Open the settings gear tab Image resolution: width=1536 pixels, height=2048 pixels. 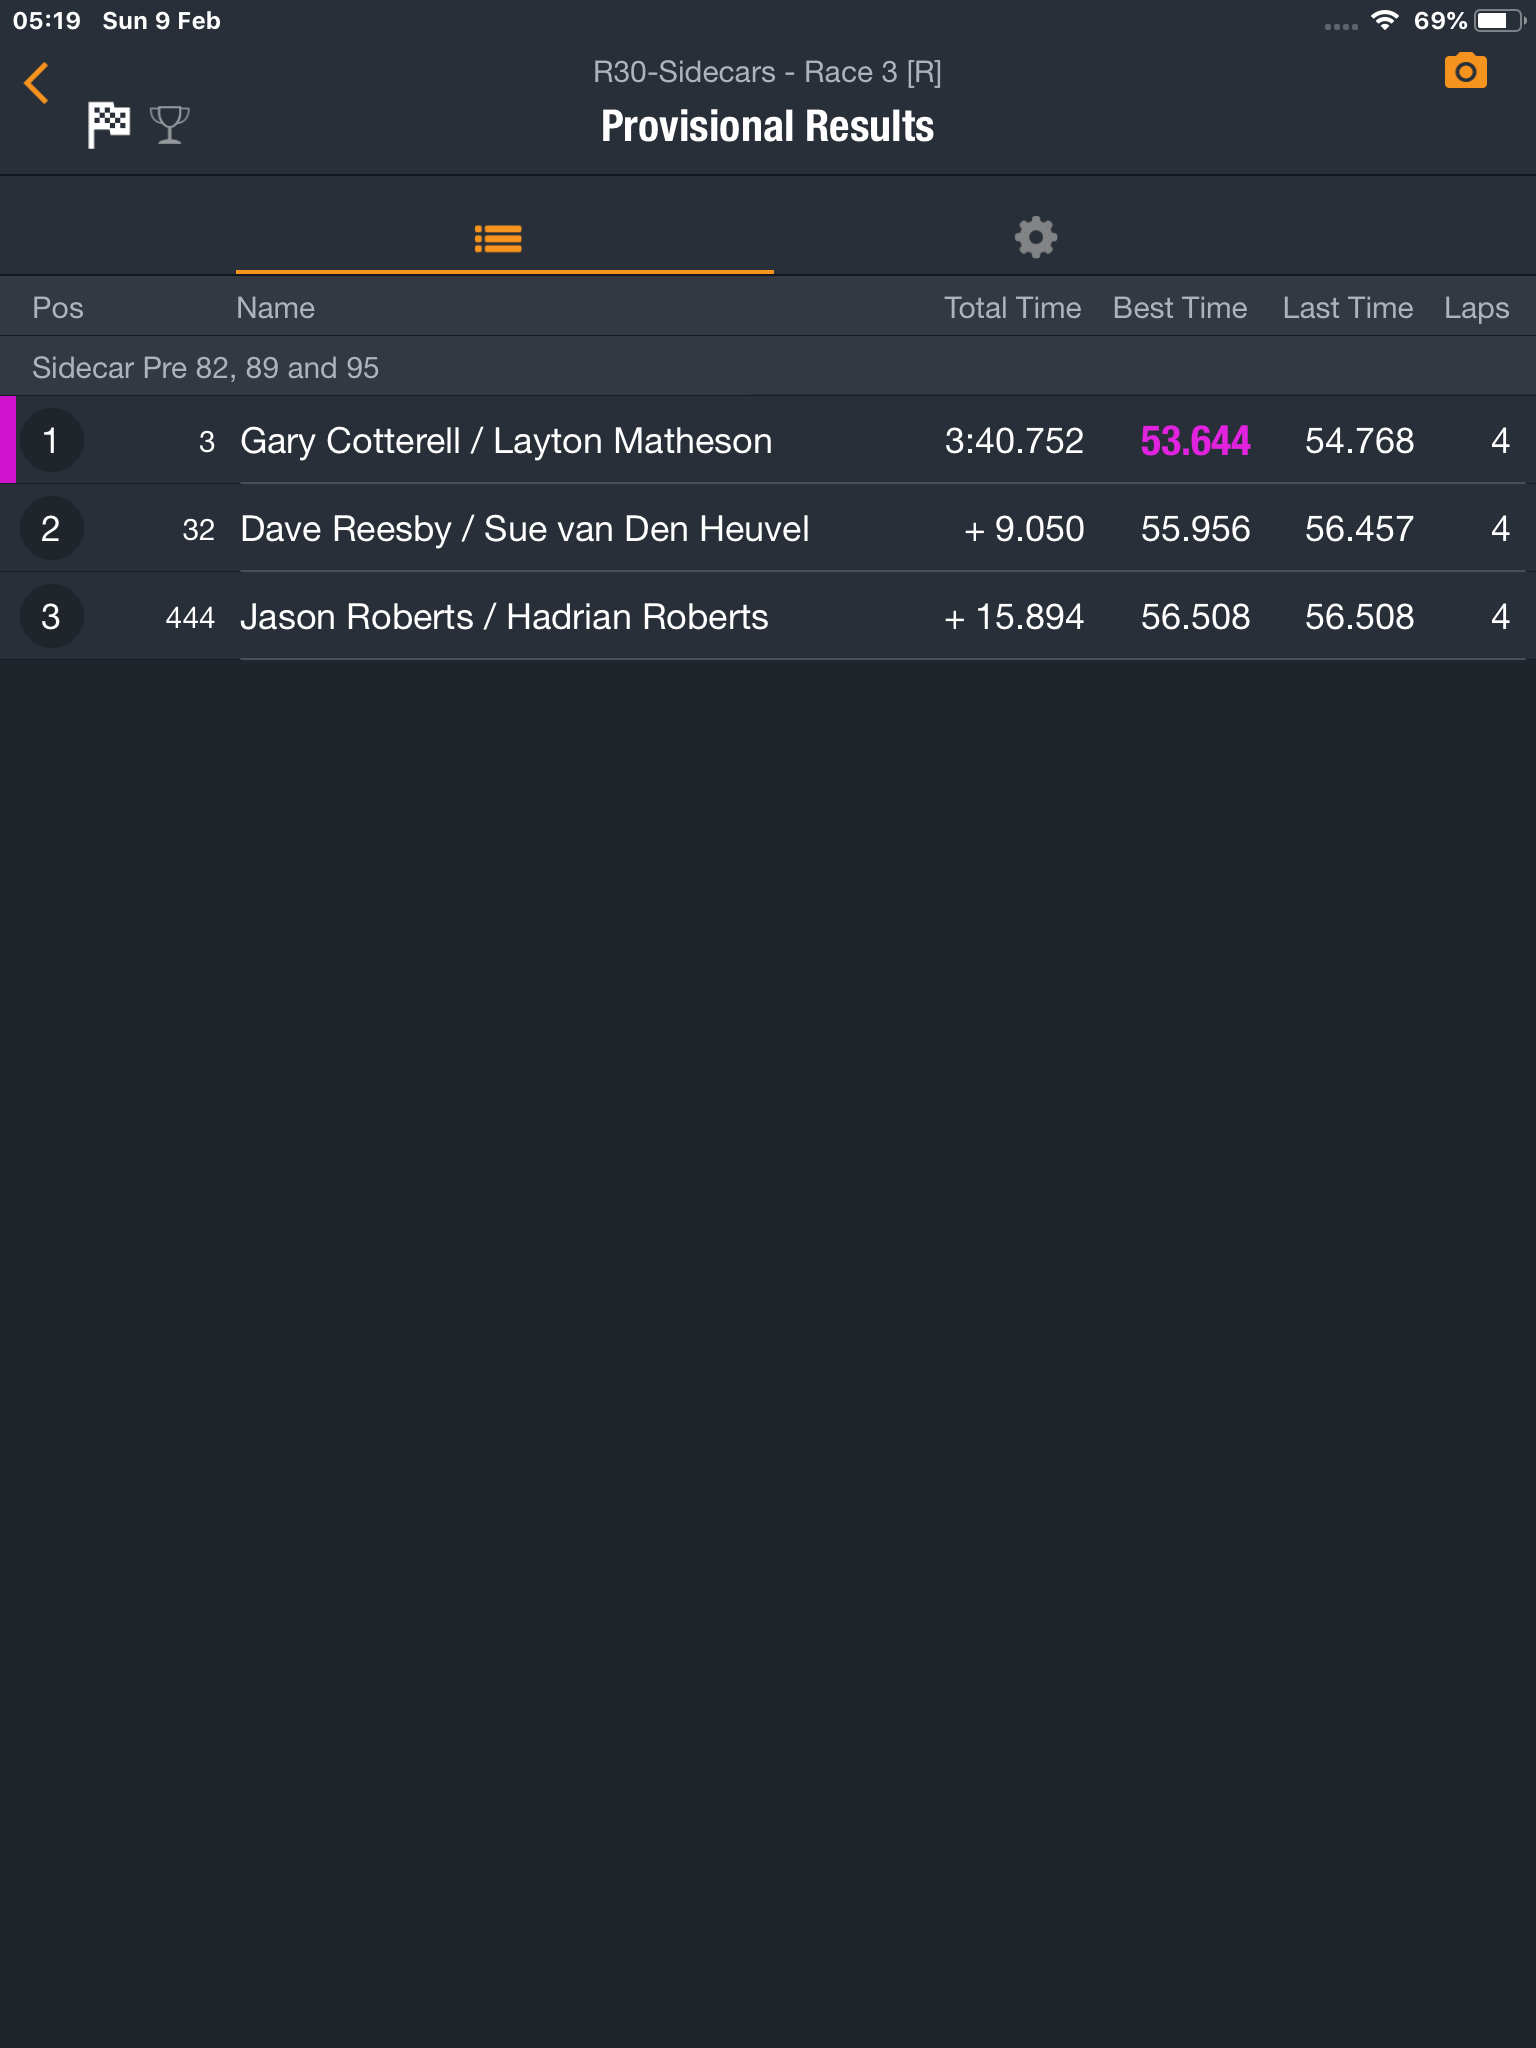click(x=1035, y=238)
